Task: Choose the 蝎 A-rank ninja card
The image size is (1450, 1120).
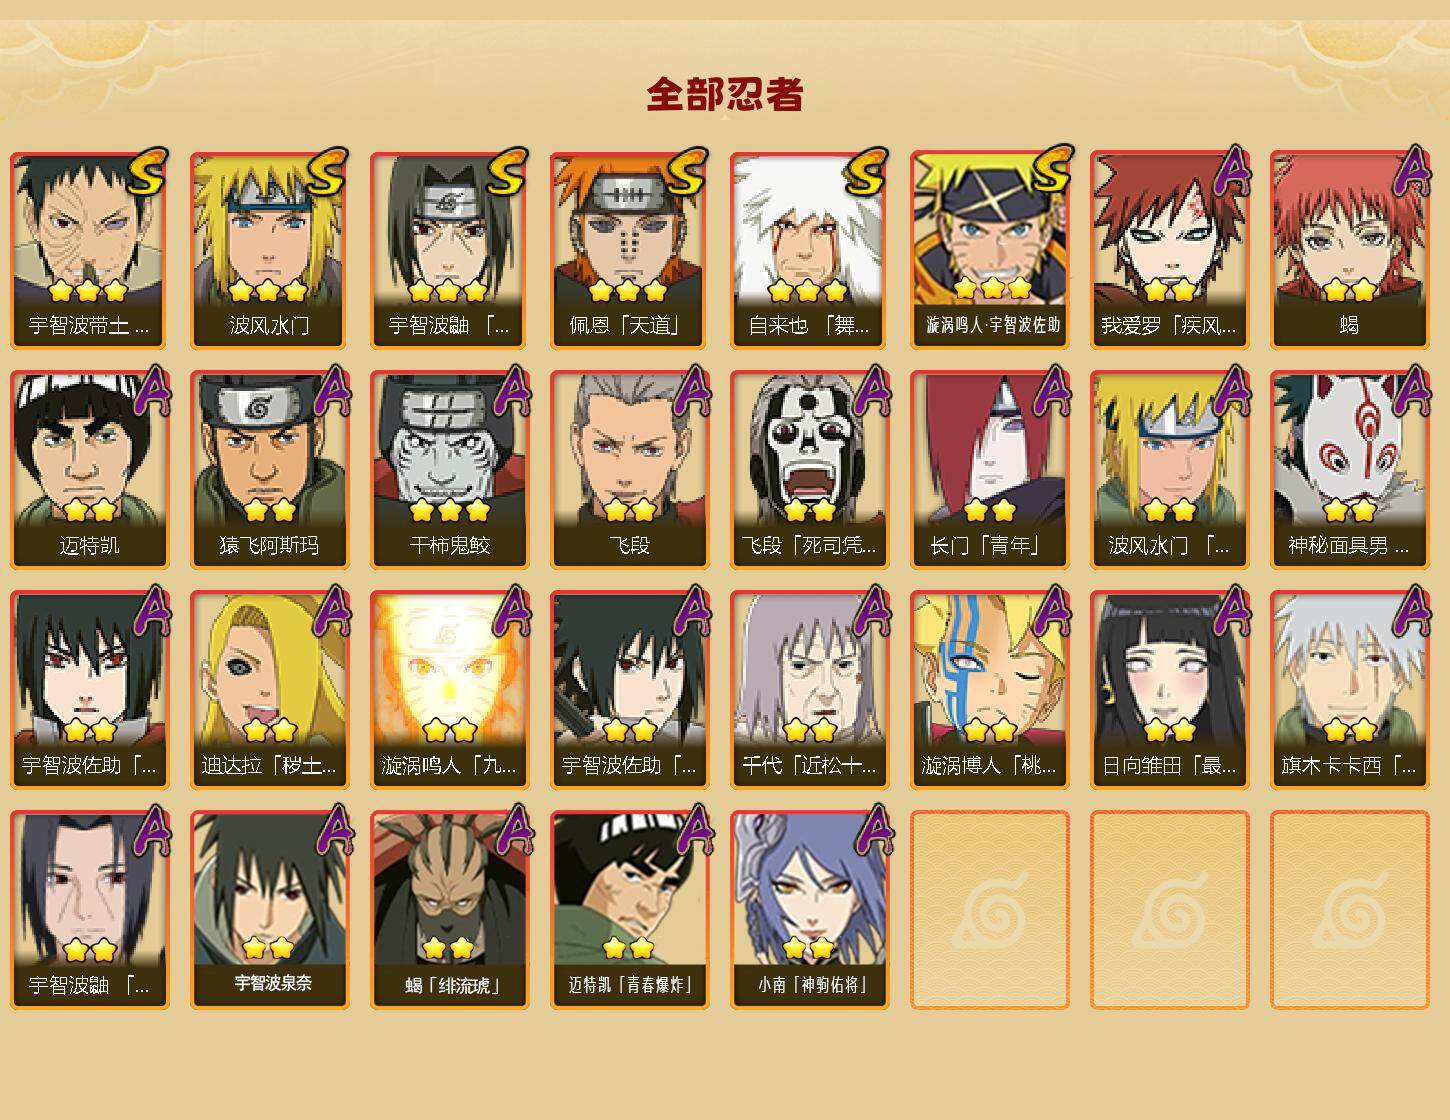Action: coord(1349,250)
